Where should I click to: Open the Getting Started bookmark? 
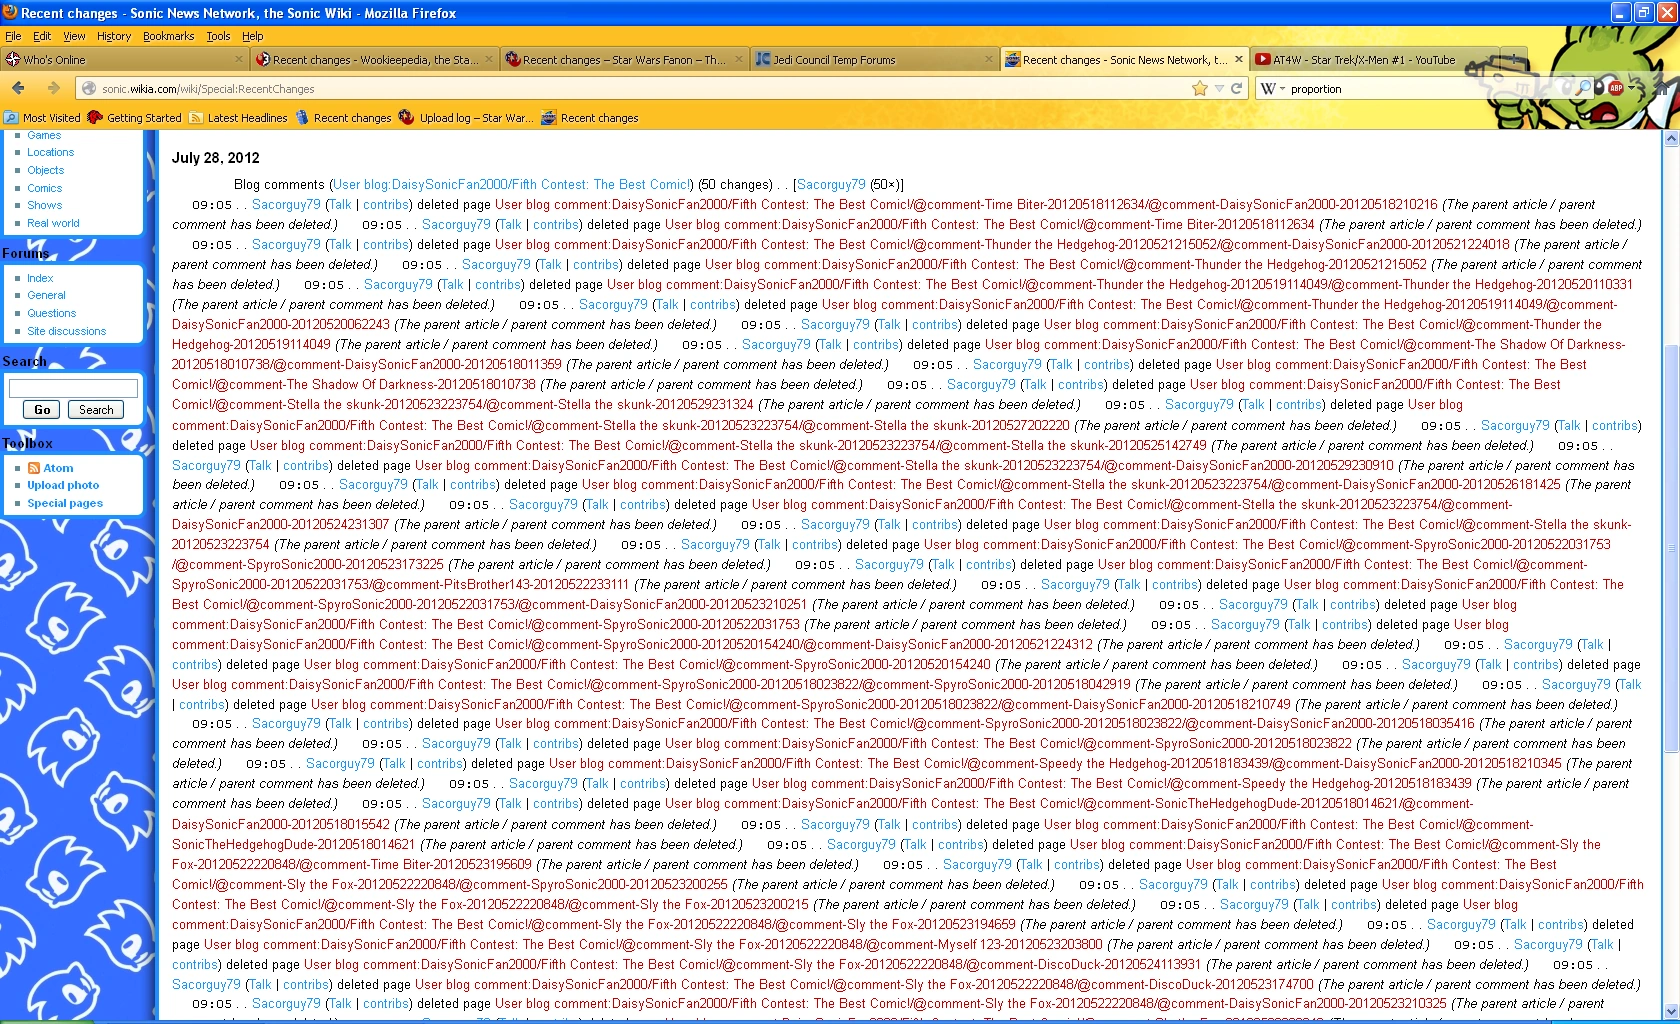(x=135, y=118)
